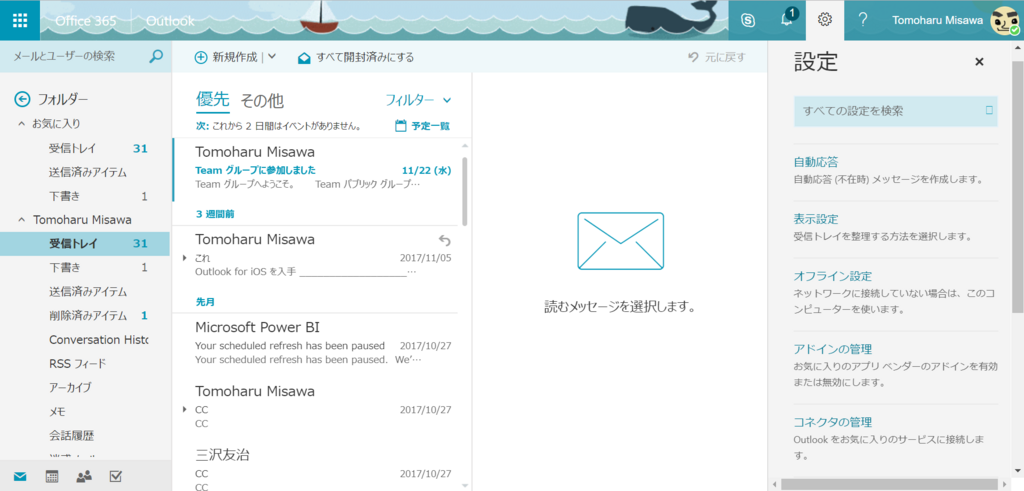Switch to Mail at the bottom bar

(x=20, y=477)
